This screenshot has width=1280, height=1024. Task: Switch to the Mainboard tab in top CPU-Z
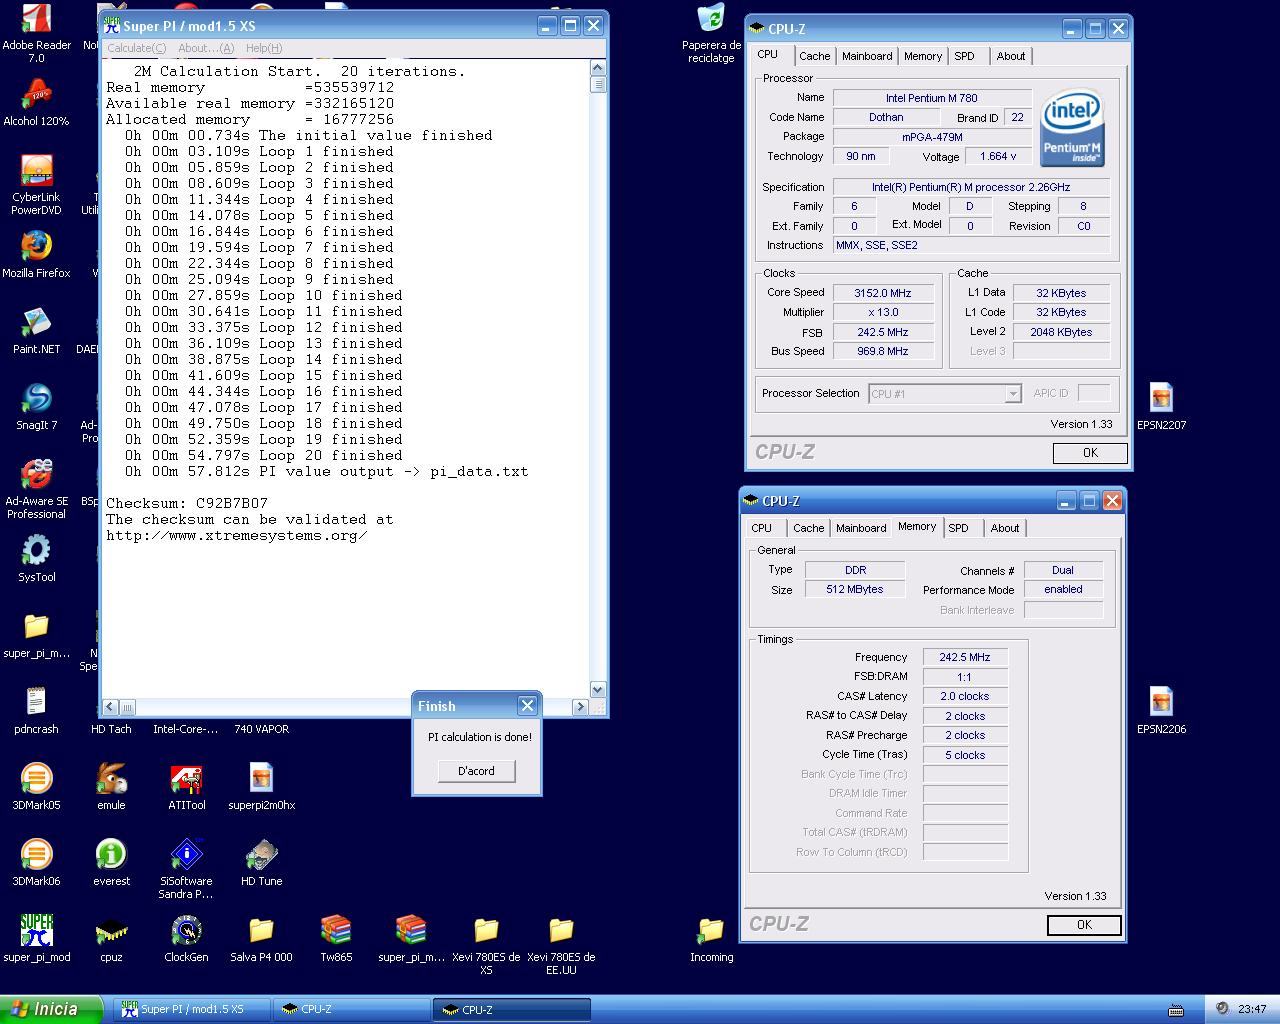coord(867,56)
